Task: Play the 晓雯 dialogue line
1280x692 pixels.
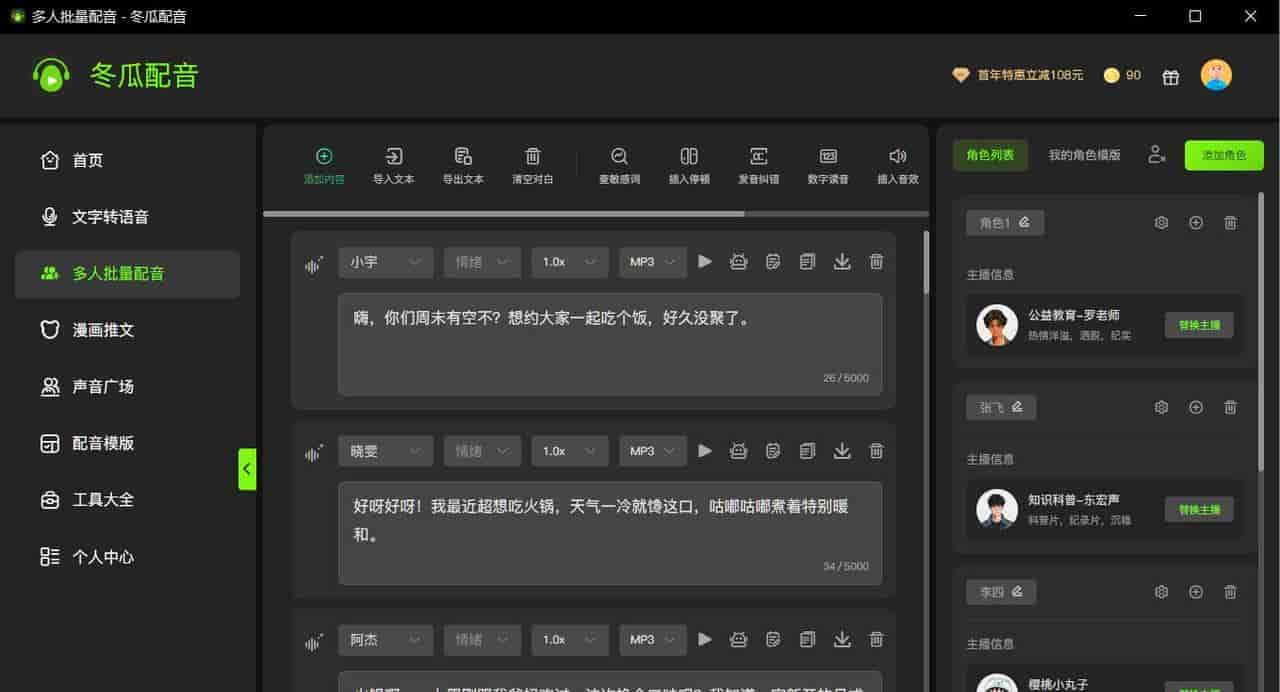Action: click(705, 451)
